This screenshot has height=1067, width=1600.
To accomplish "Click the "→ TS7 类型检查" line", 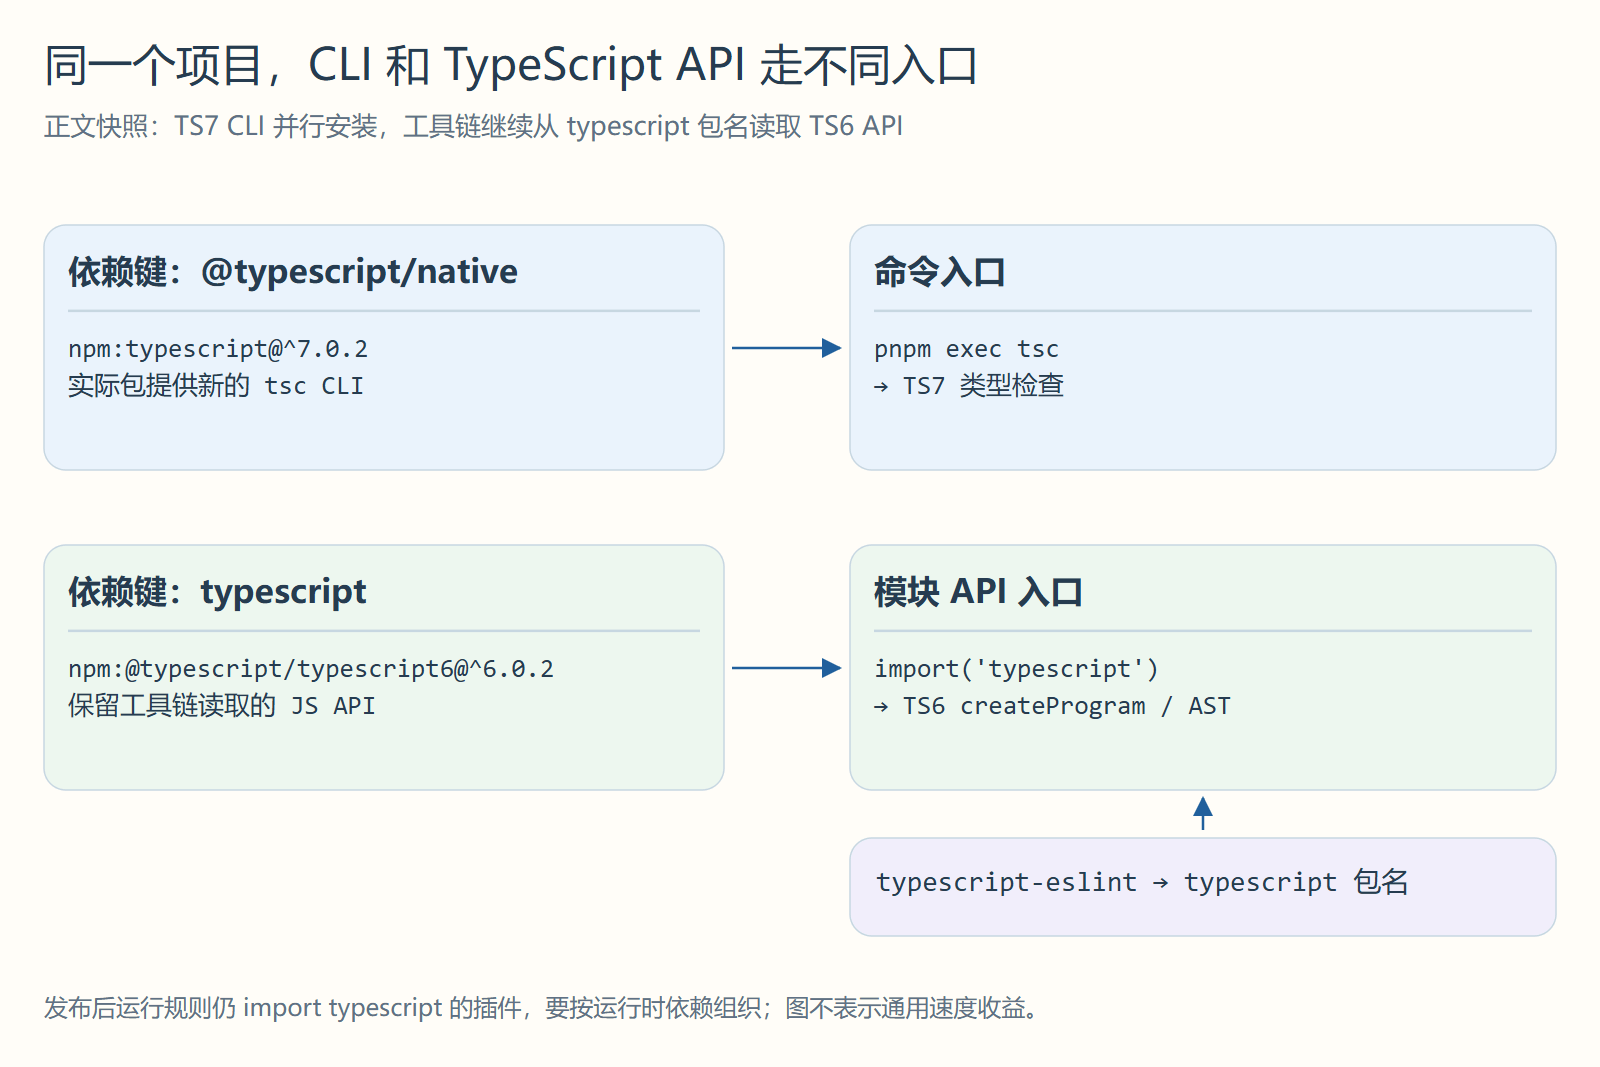I will coord(969,386).
